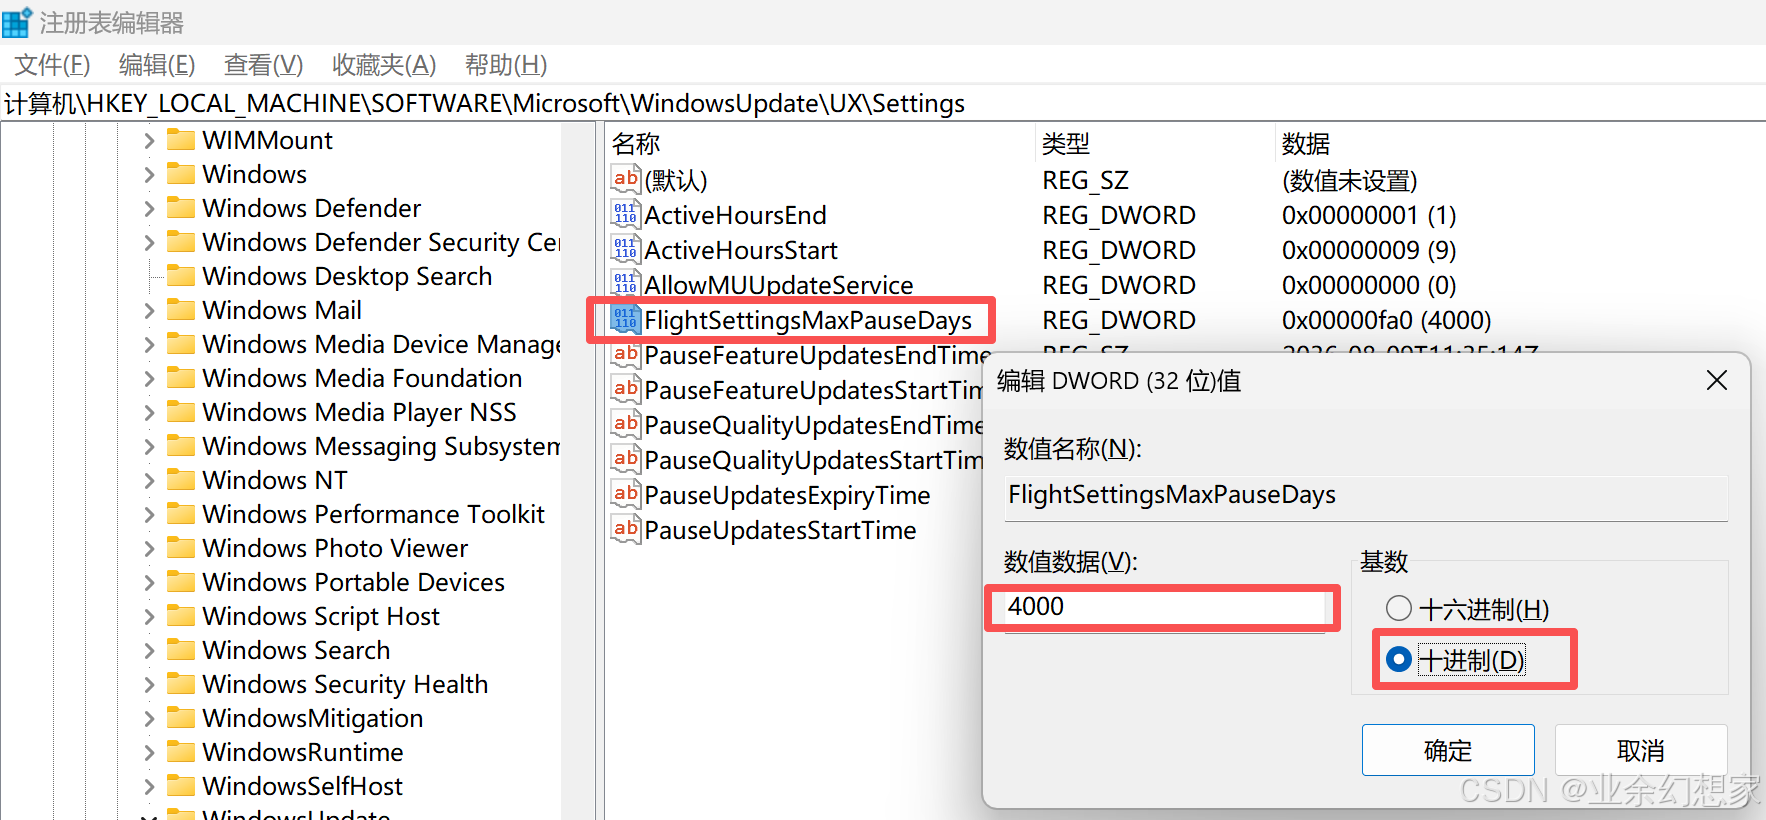1766x820 pixels.
Task: Expand the WIMMount tree node
Action: [x=149, y=140]
